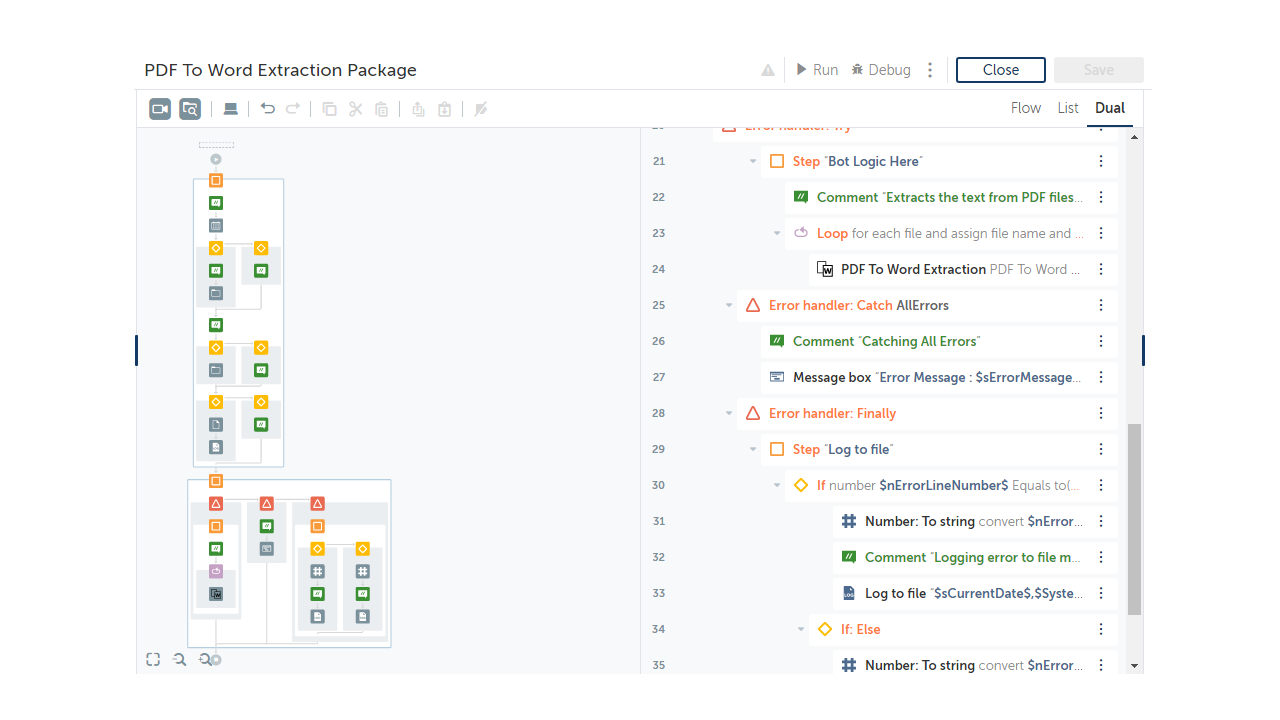
Task: Click the Debug bug icon
Action: [x=858, y=70]
